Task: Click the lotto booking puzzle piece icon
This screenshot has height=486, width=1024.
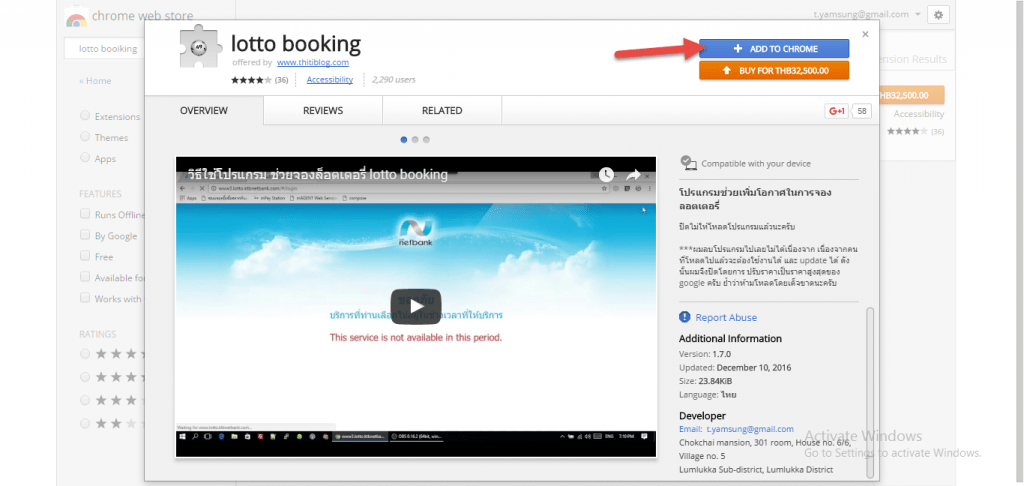Action: [x=201, y=50]
